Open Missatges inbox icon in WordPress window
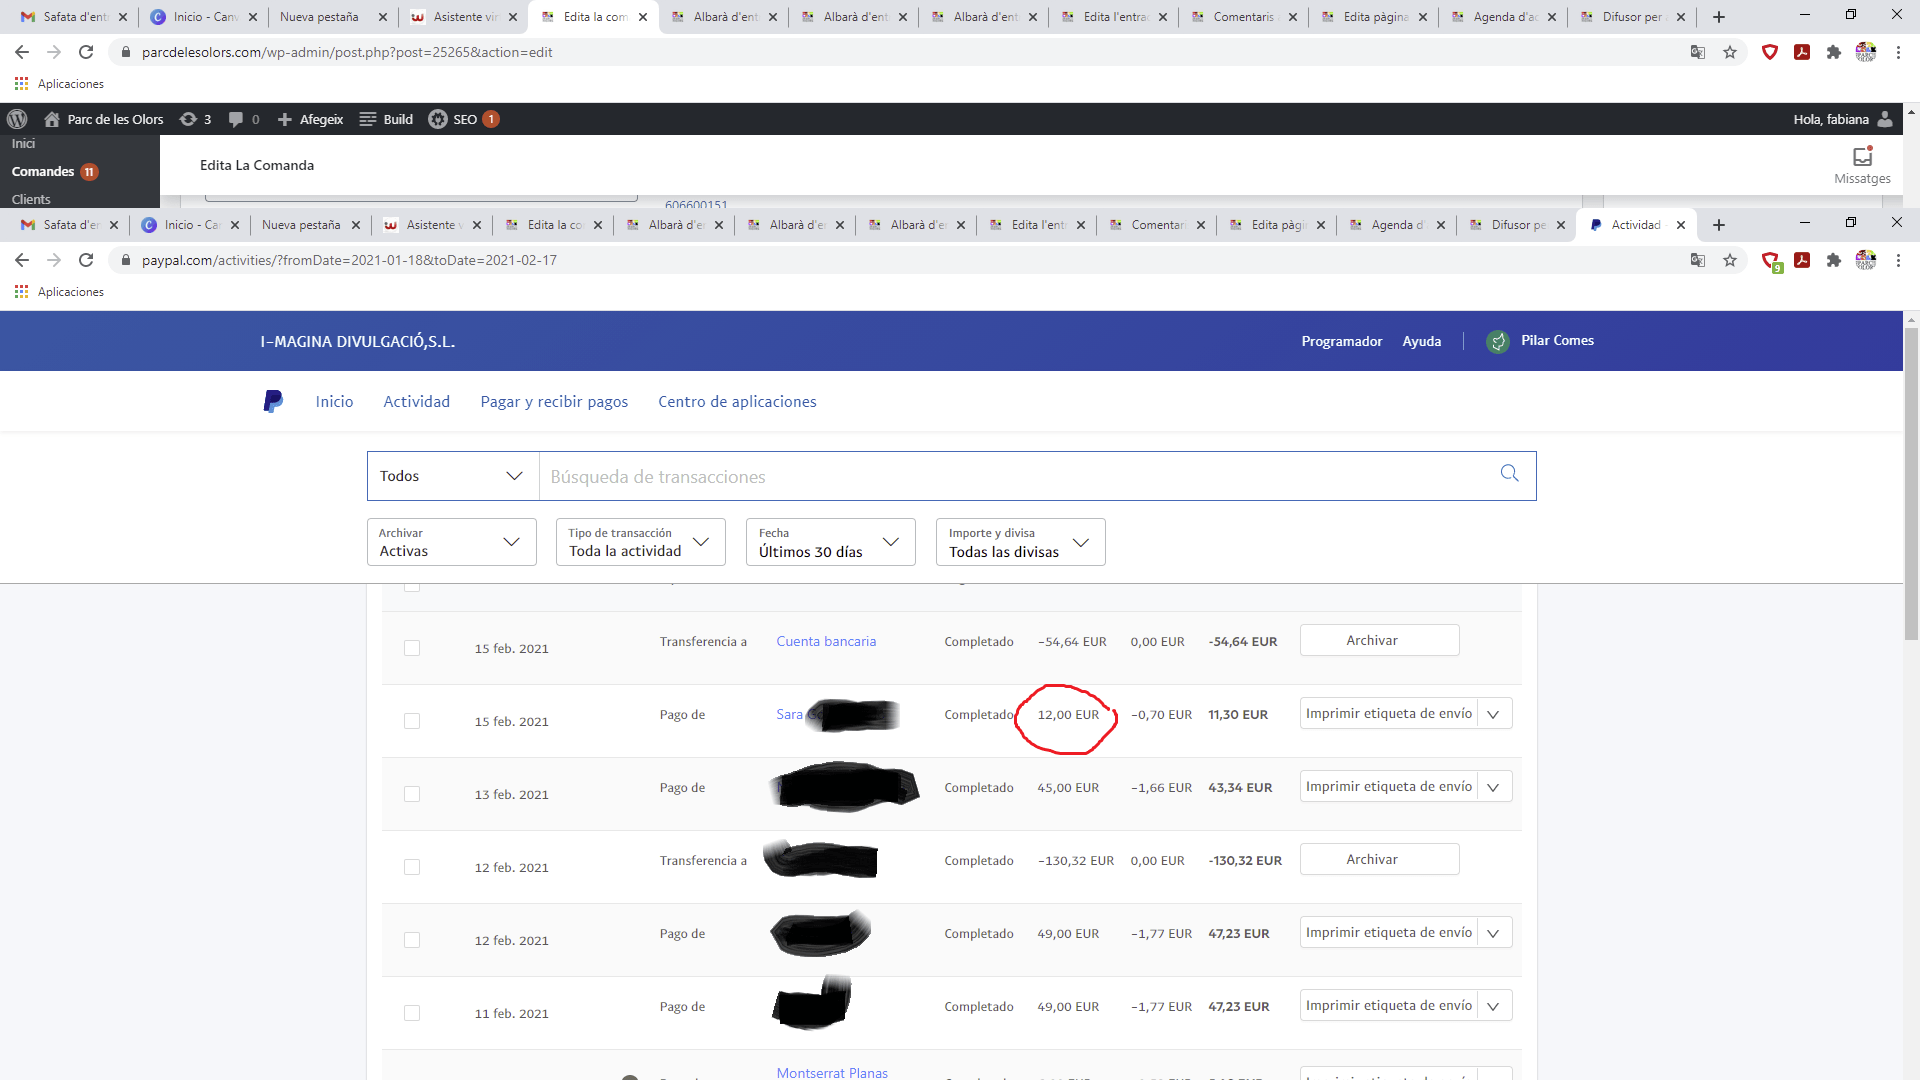 point(1862,157)
